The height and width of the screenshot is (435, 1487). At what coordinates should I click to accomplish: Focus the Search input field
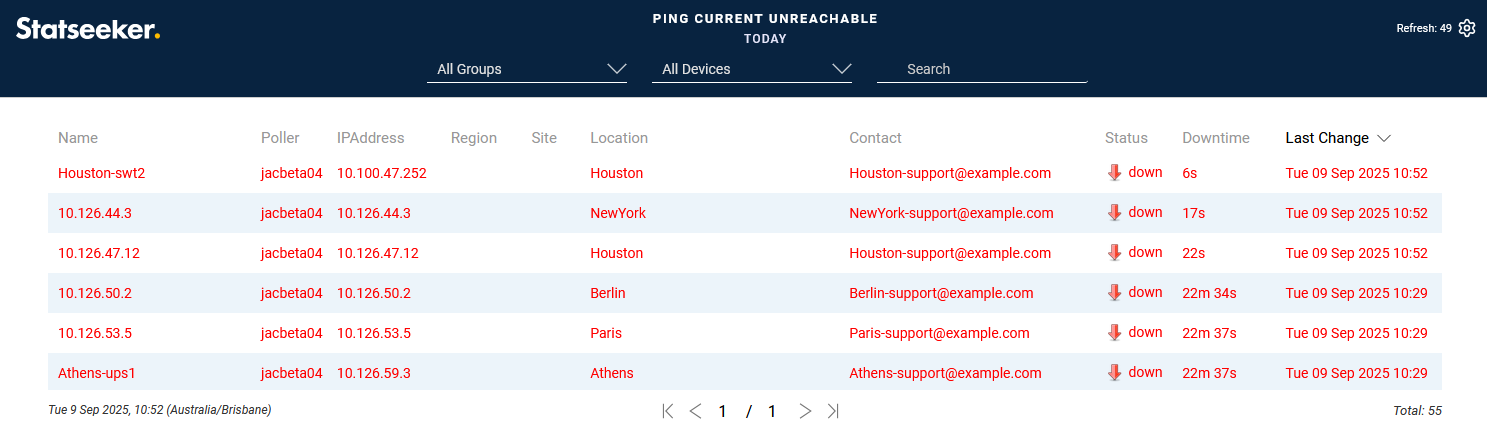point(982,69)
